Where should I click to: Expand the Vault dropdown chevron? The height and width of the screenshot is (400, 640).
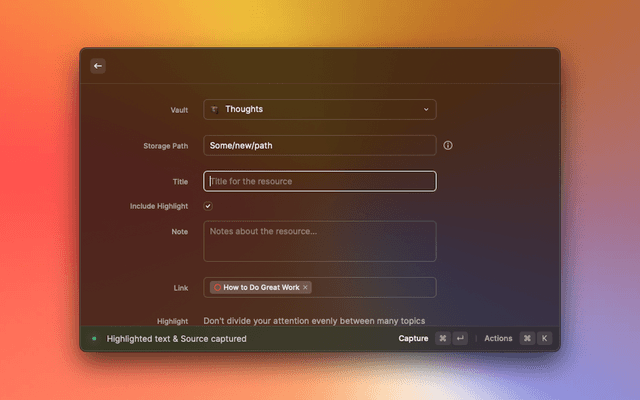426,109
